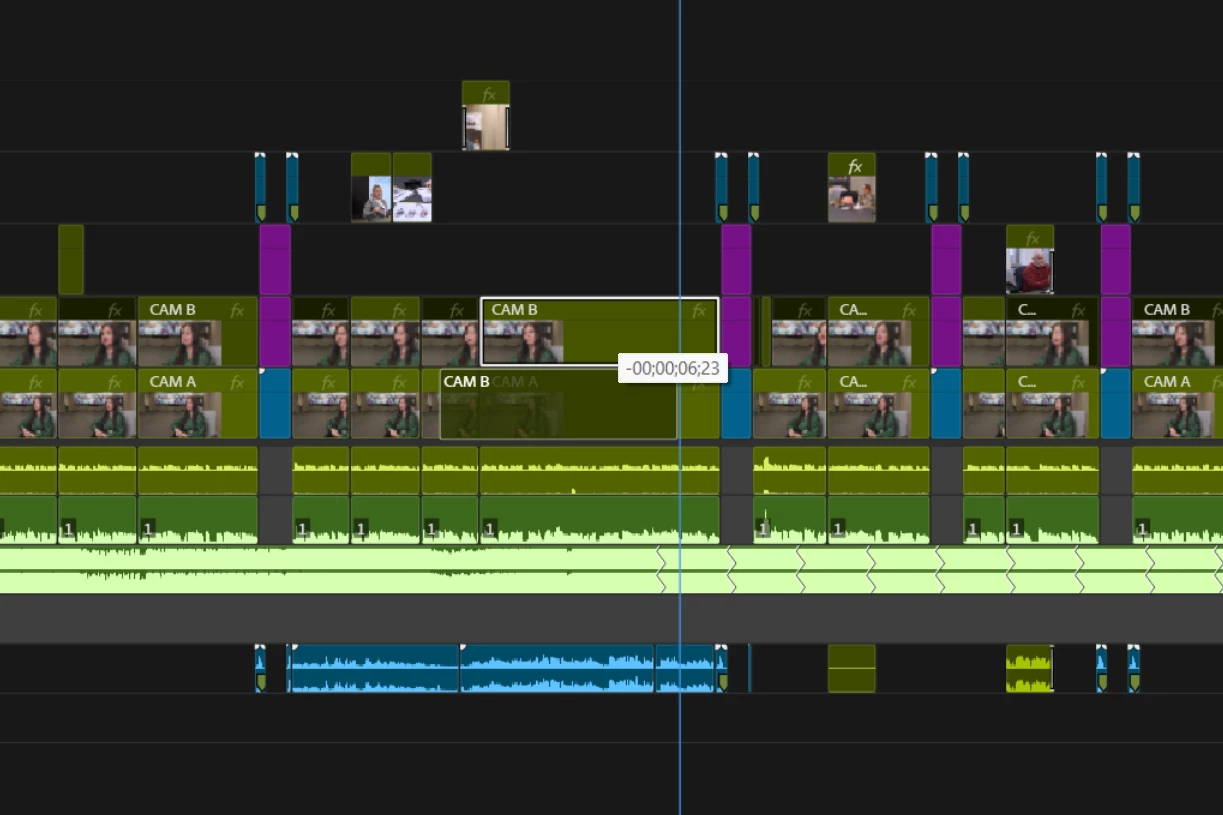Select the first teal marker clip right of the playhead
This screenshot has width=1223, height=815.
[721, 187]
